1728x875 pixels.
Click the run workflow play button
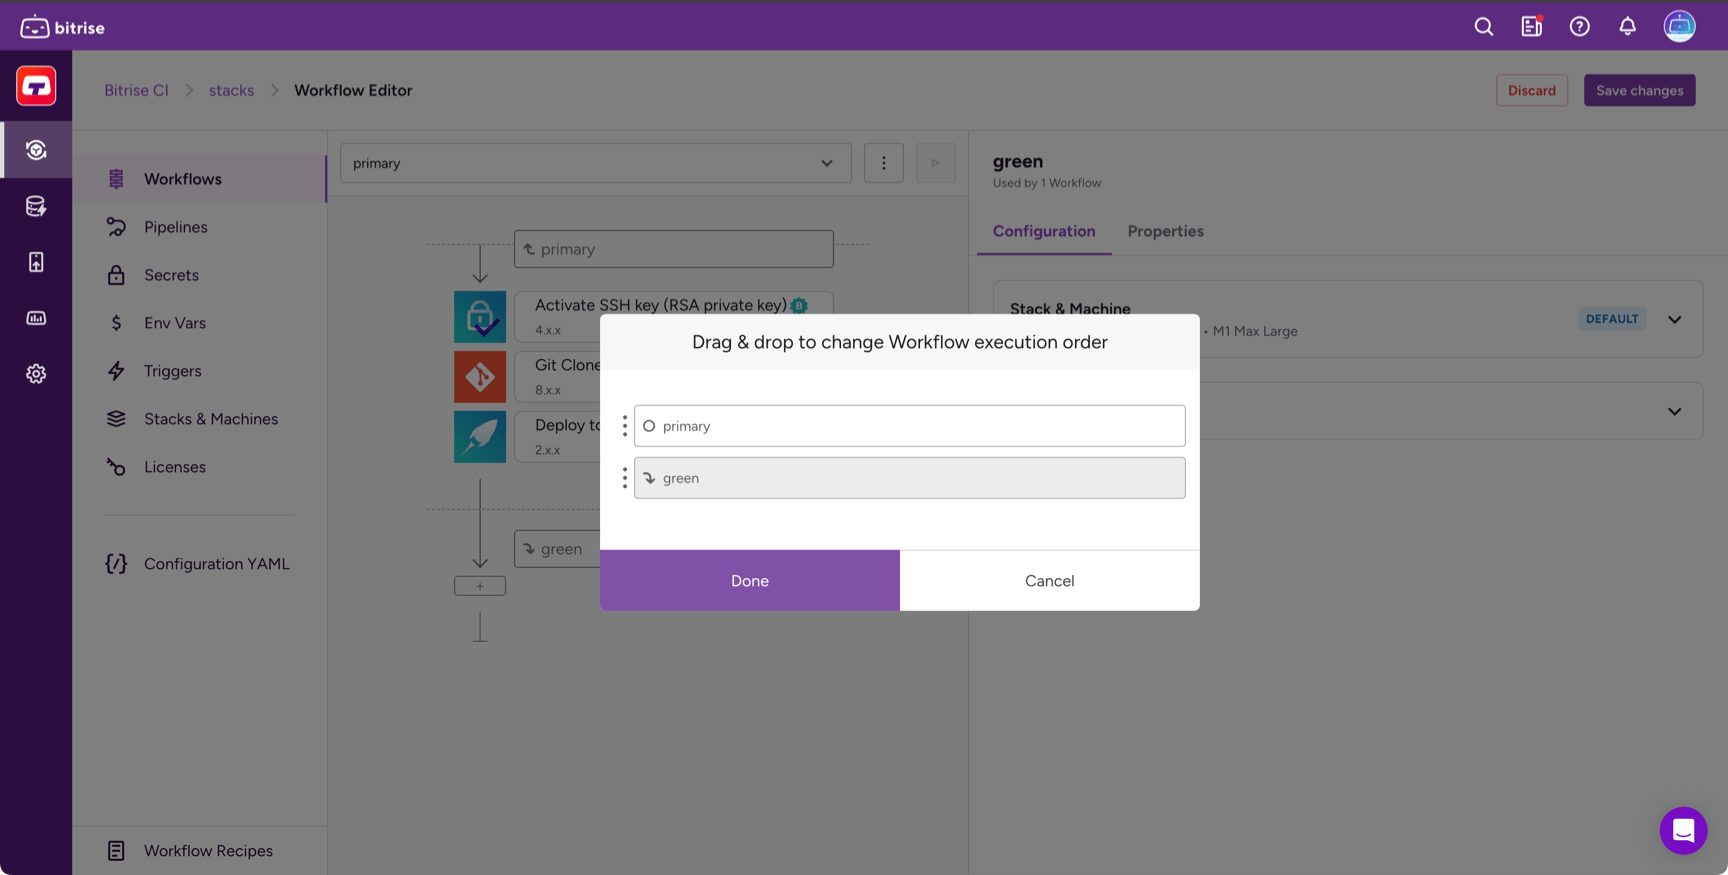click(x=936, y=163)
